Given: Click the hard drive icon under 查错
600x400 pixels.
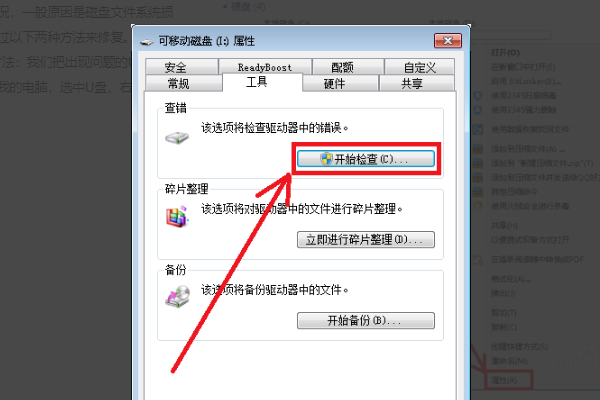Looking at the screenshot, I should [177, 138].
